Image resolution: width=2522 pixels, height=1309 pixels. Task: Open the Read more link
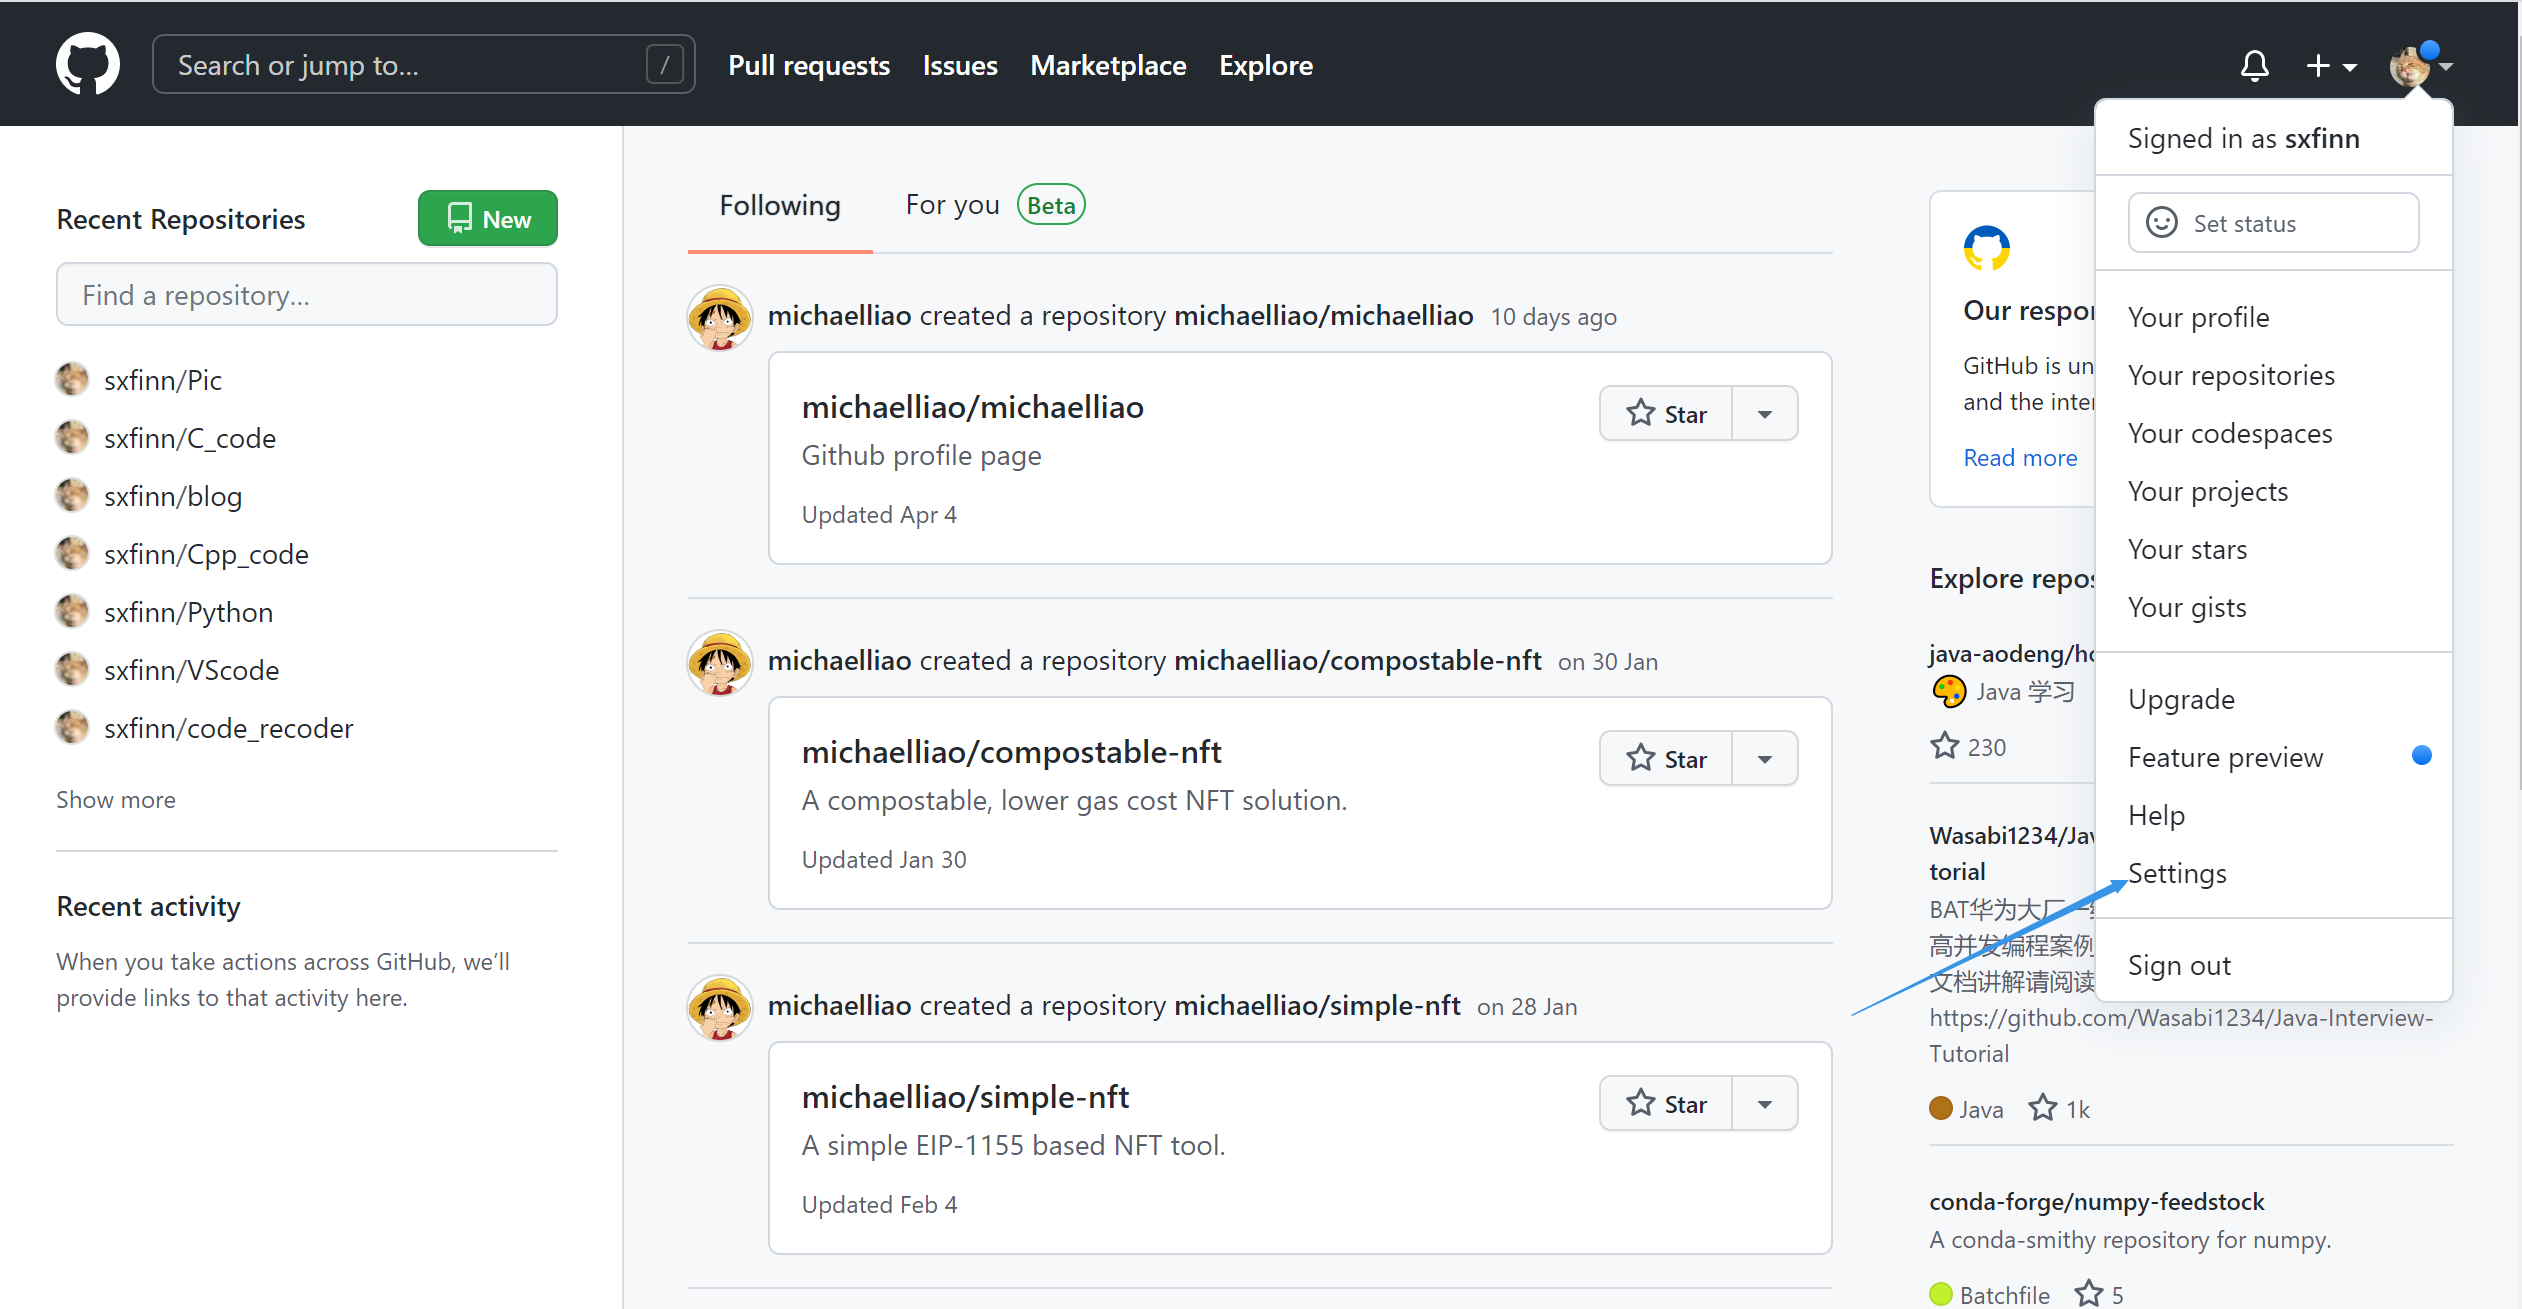click(2020, 458)
